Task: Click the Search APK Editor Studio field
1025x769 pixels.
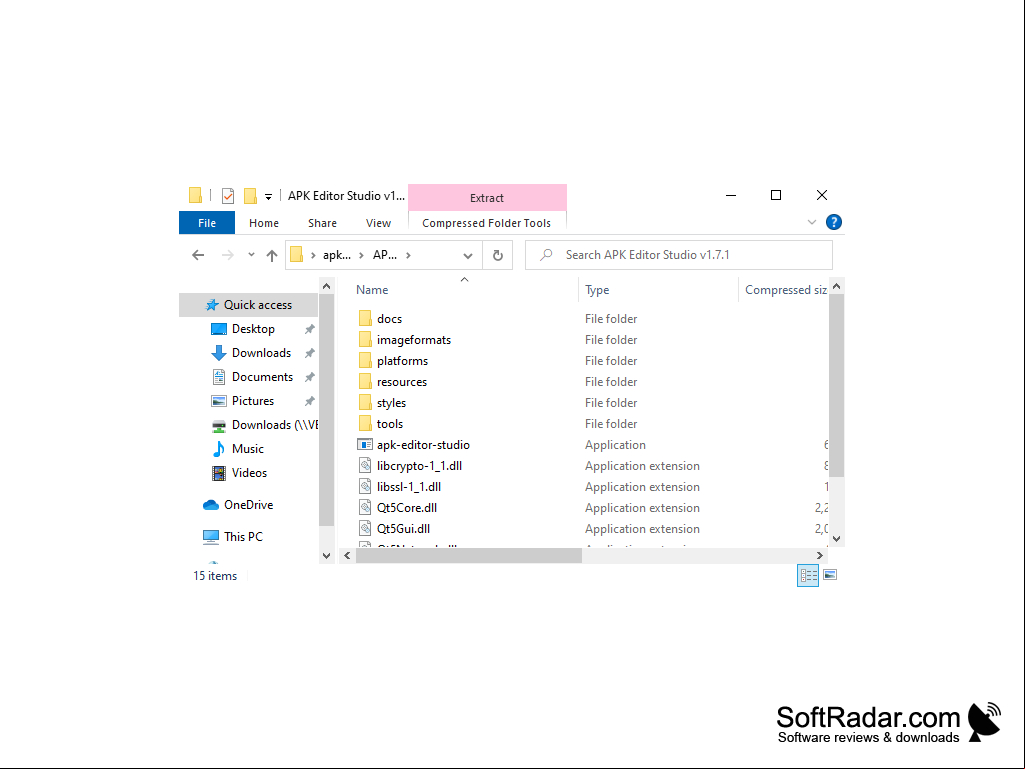Action: 679,255
